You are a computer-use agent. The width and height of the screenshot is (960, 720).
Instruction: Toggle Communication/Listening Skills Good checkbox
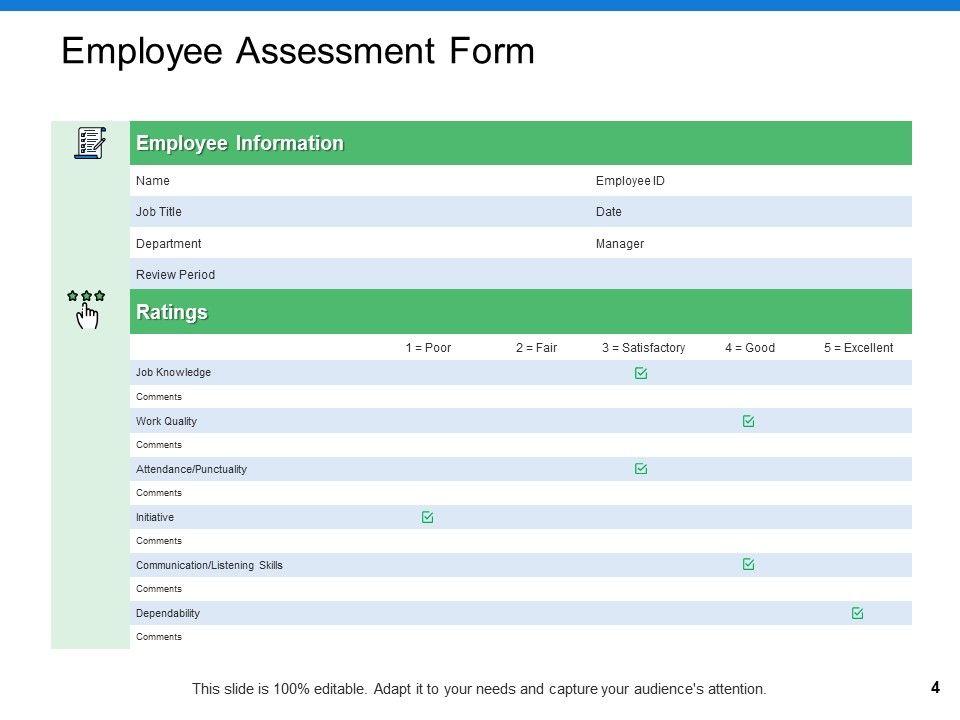click(748, 565)
